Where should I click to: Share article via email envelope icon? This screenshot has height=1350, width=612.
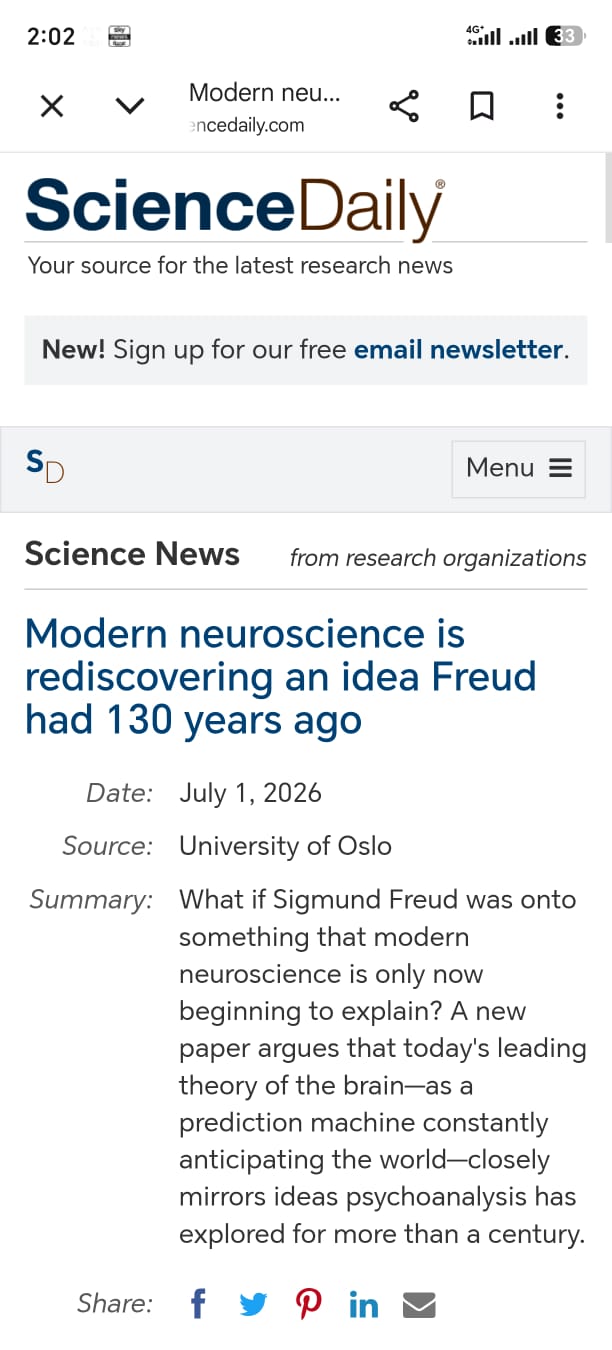click(x=419, y=1305)
